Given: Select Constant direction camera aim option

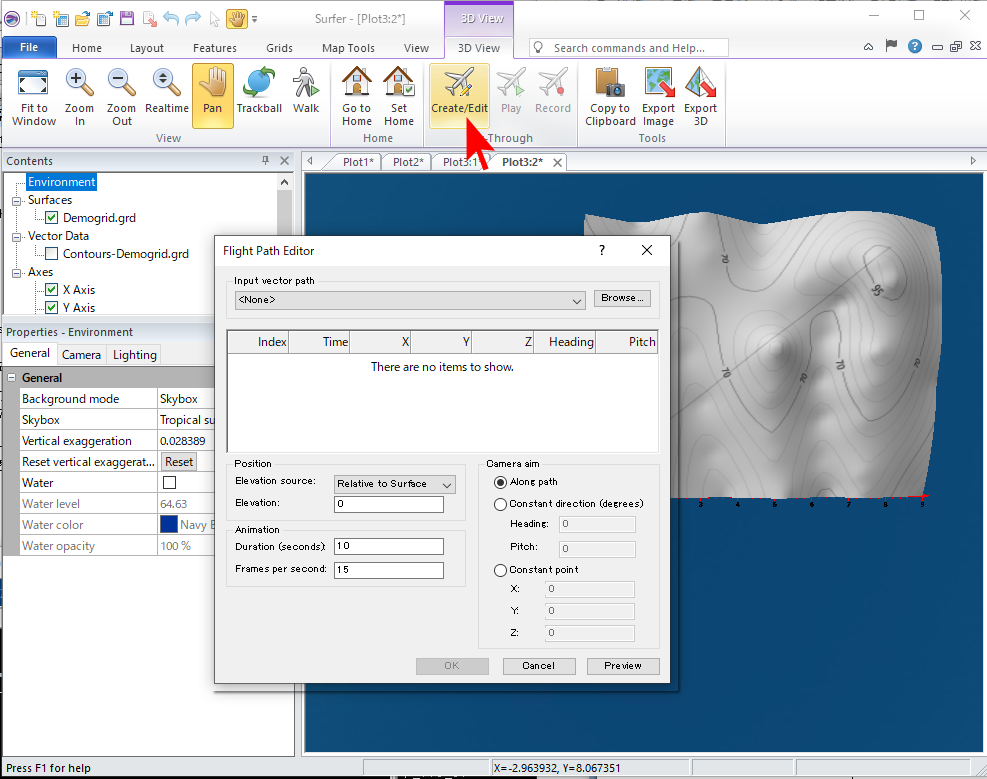Looking at the screenshot, I should (x=501, y=504).
